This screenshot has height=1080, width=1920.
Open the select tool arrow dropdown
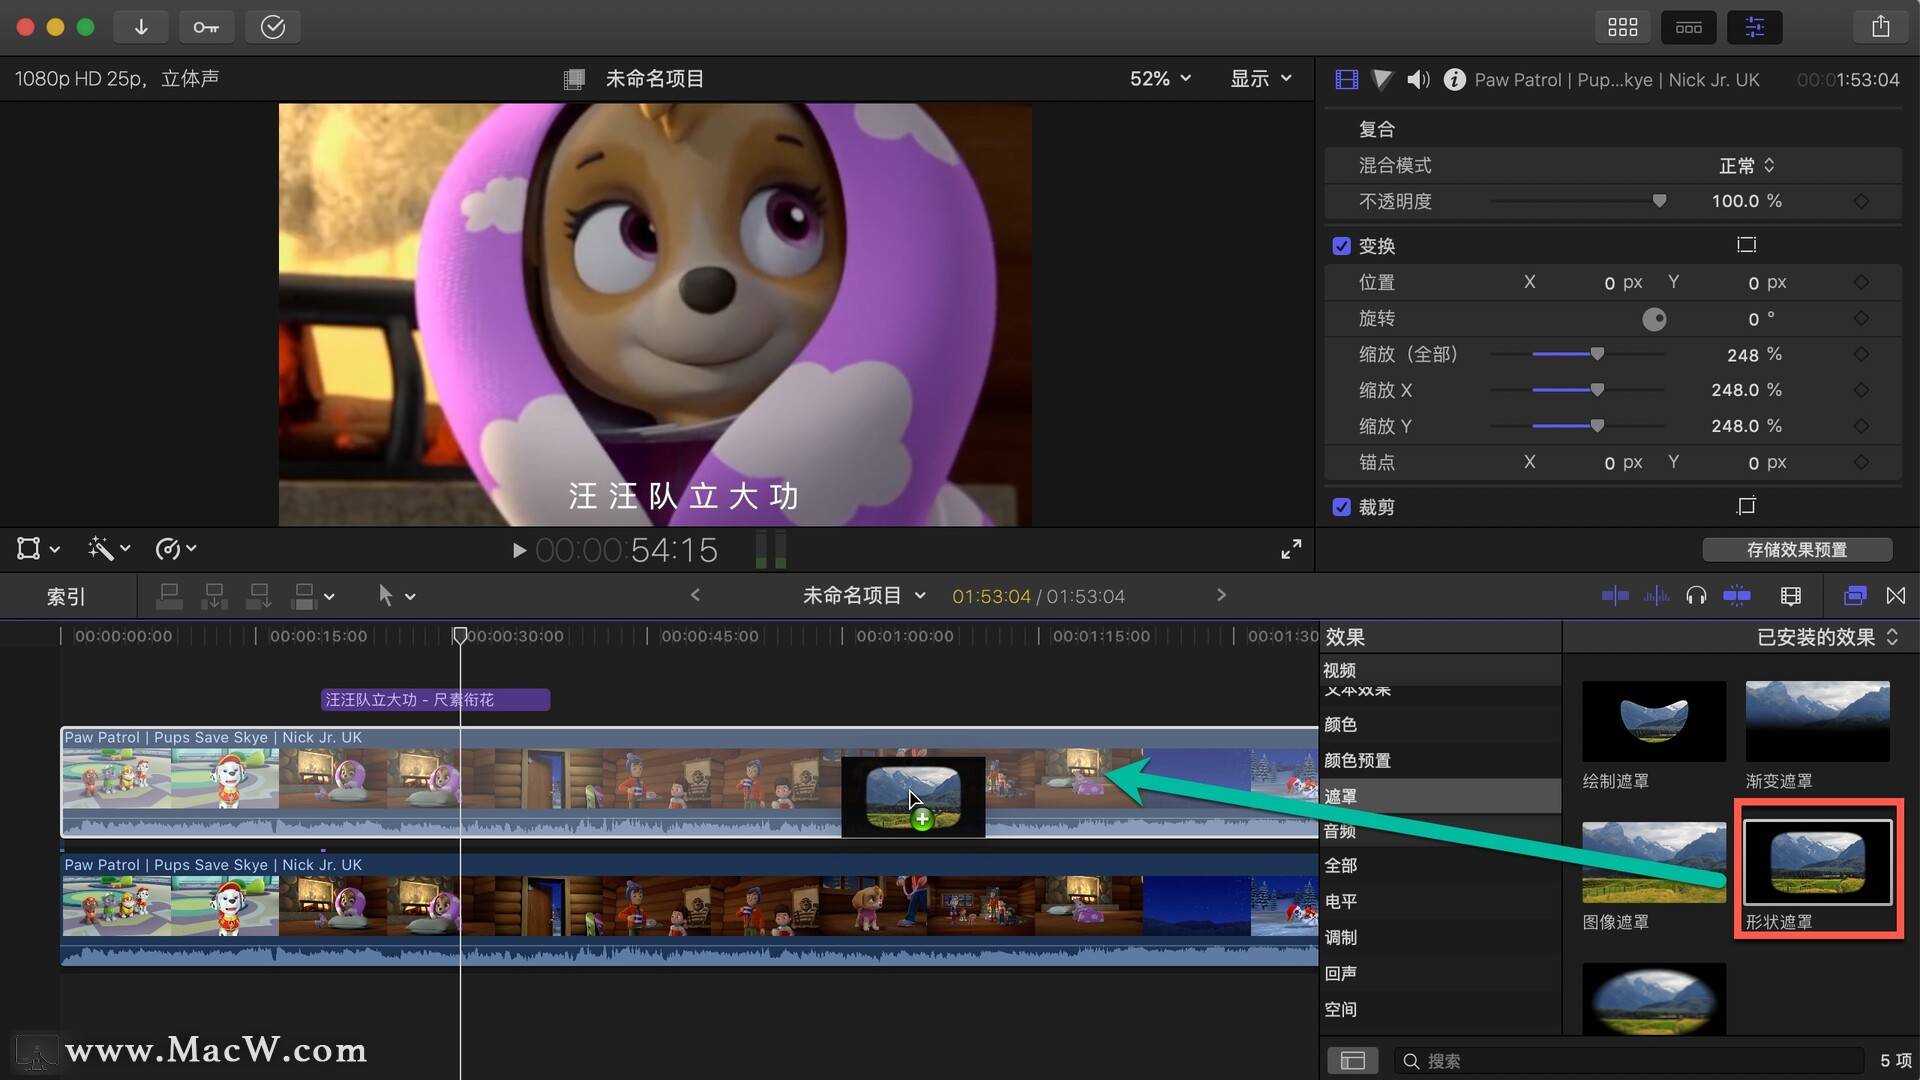[x=396, y=596]
